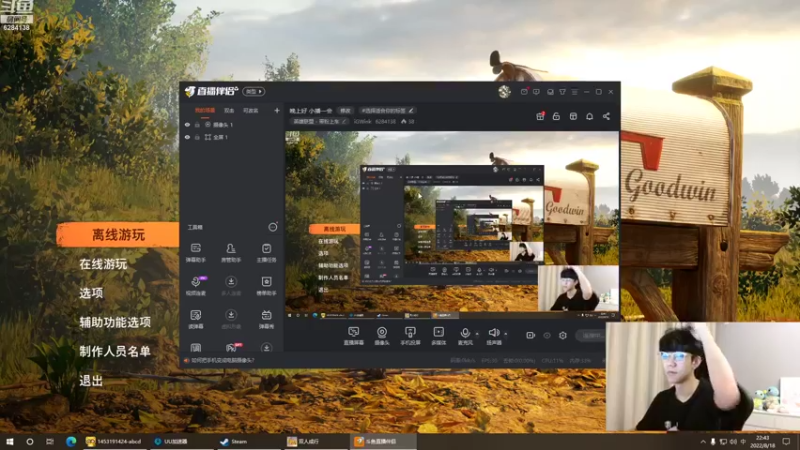Image resolution: width=800 pixels, height=450 pixels.
Task: Choose 制作人员名单 in the game menu
Action: point(115,351)
